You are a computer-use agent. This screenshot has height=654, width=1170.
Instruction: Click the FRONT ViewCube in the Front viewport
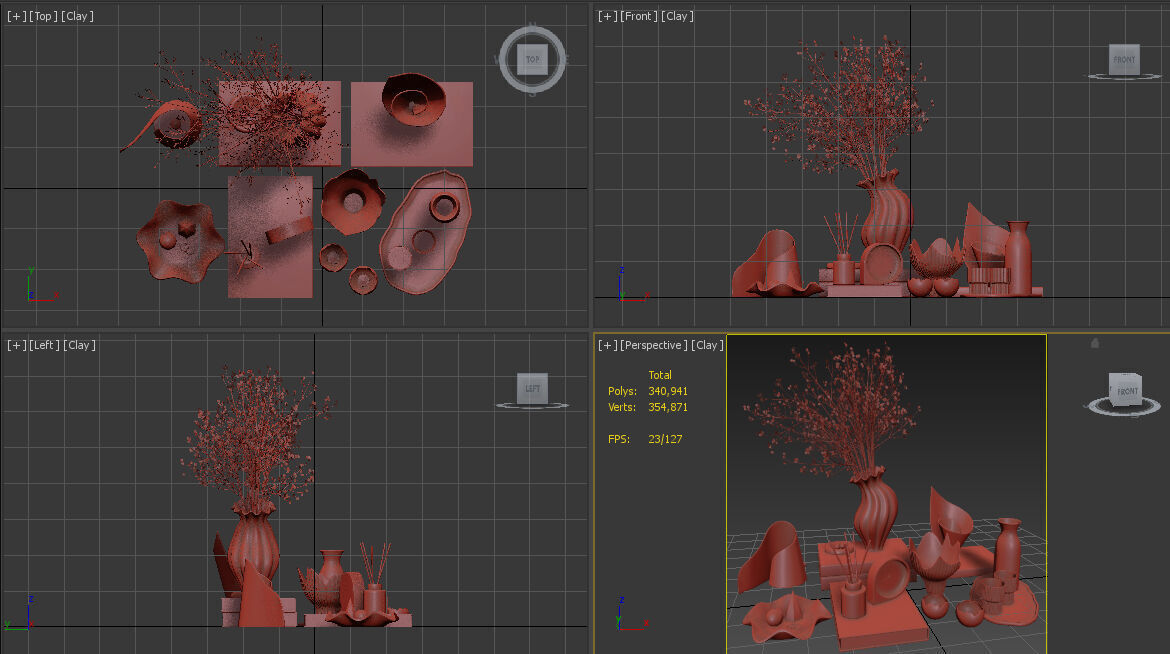pos(1124,60)
